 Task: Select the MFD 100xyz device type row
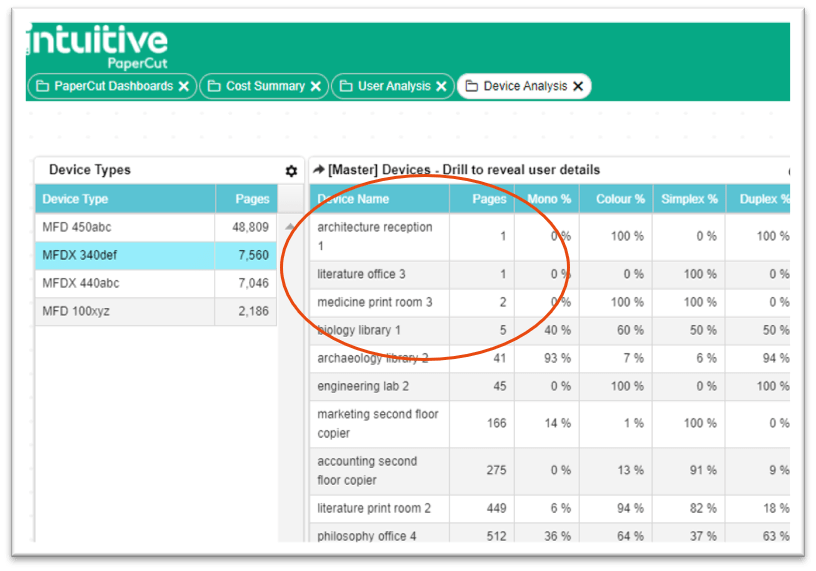(x=156, y=312)
